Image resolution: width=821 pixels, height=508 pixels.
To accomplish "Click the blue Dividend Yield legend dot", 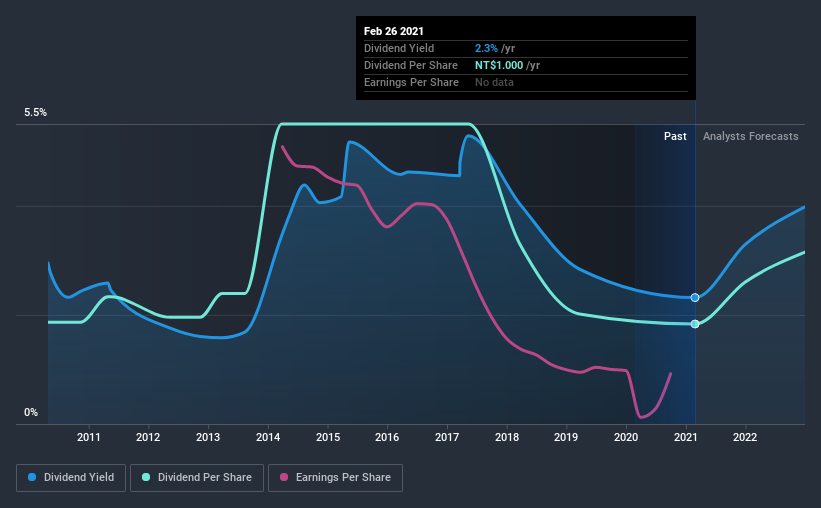I will click(32, 477).
